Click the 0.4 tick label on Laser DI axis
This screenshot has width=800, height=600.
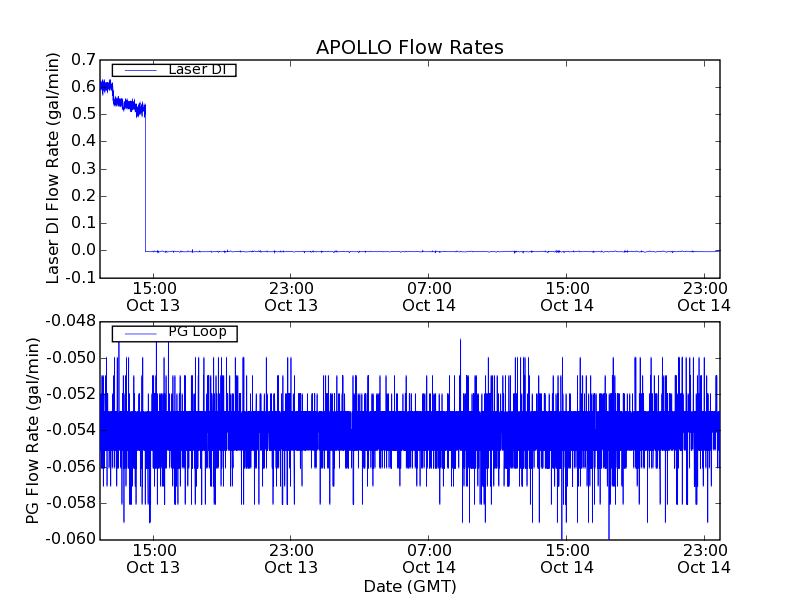coord(83,141)
